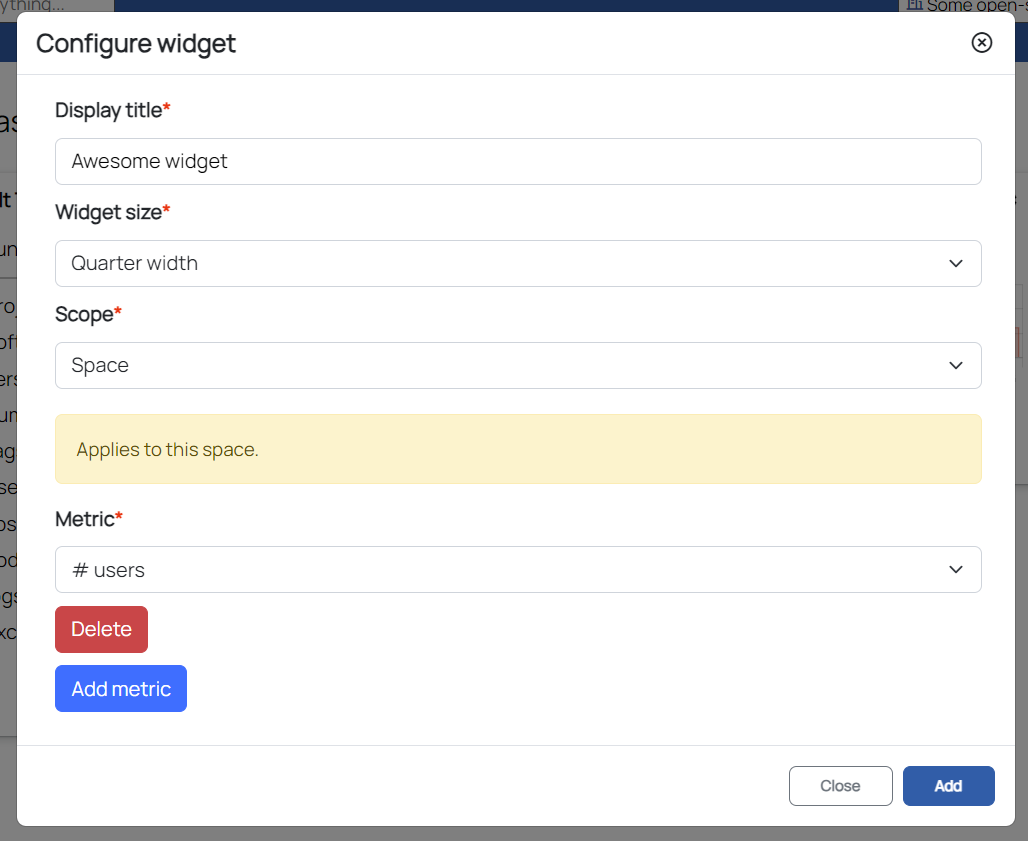1028x841 pixels.
Task: Click the 'Metric' field label
Action: tap(85, 518)
